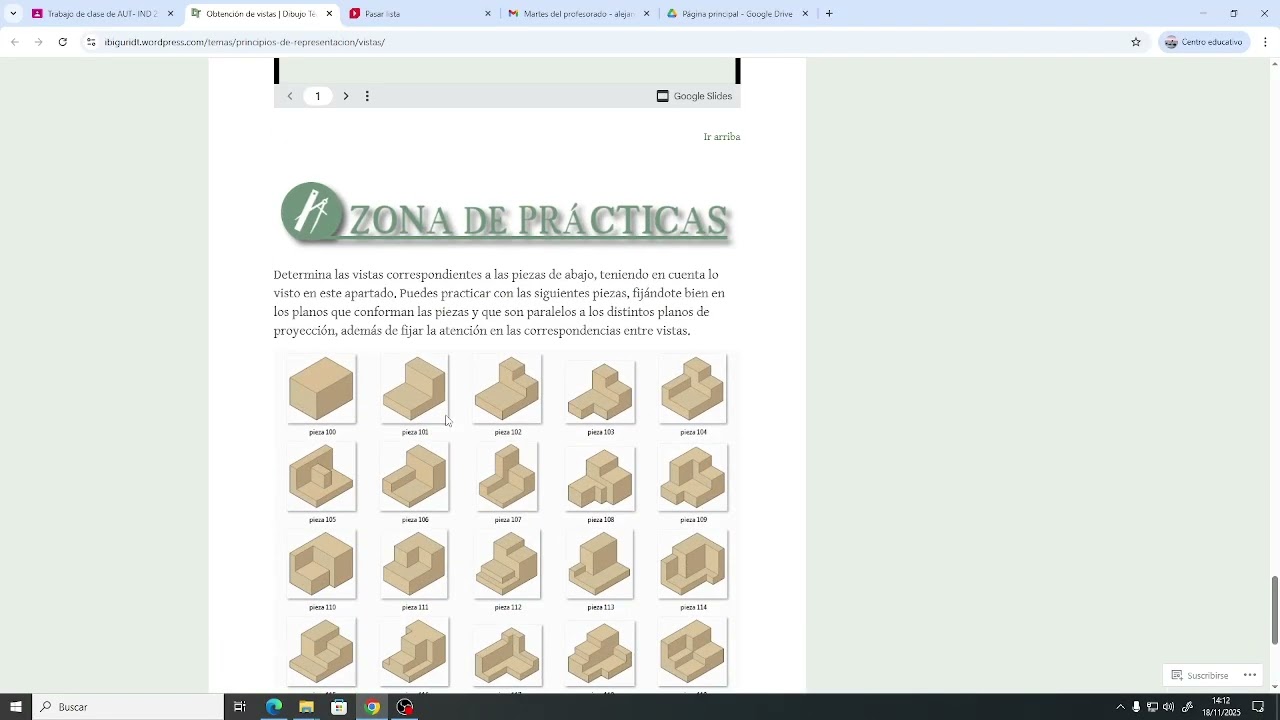The height and width of the screenshot is (720, 1280).
Task: Reload the current page
Action: pyautogui.click(x=62, y=42)
